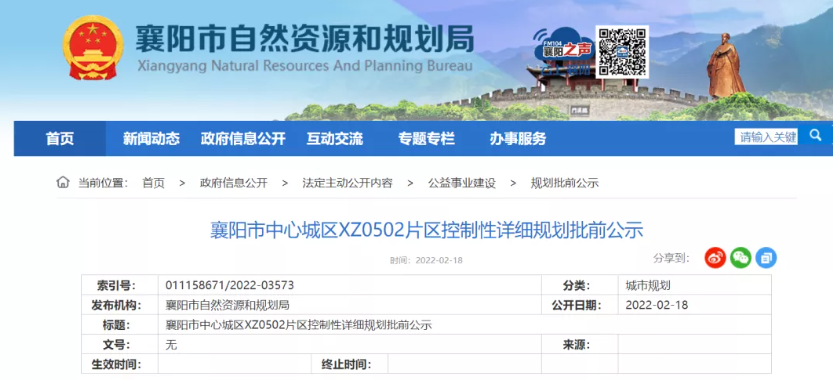This screenshot has height=383, width=833.
Task: Click the blue copy share icon
Action: [766, 258]
